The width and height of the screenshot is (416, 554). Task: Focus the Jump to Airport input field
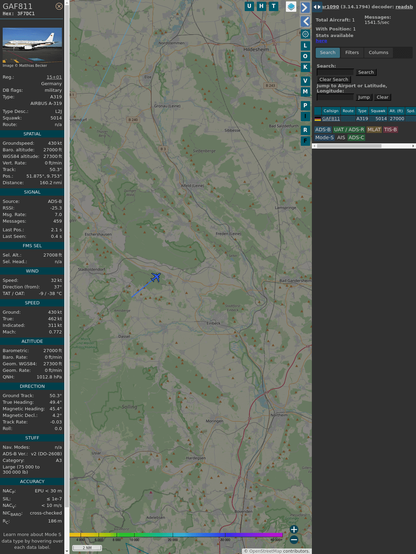335,97
